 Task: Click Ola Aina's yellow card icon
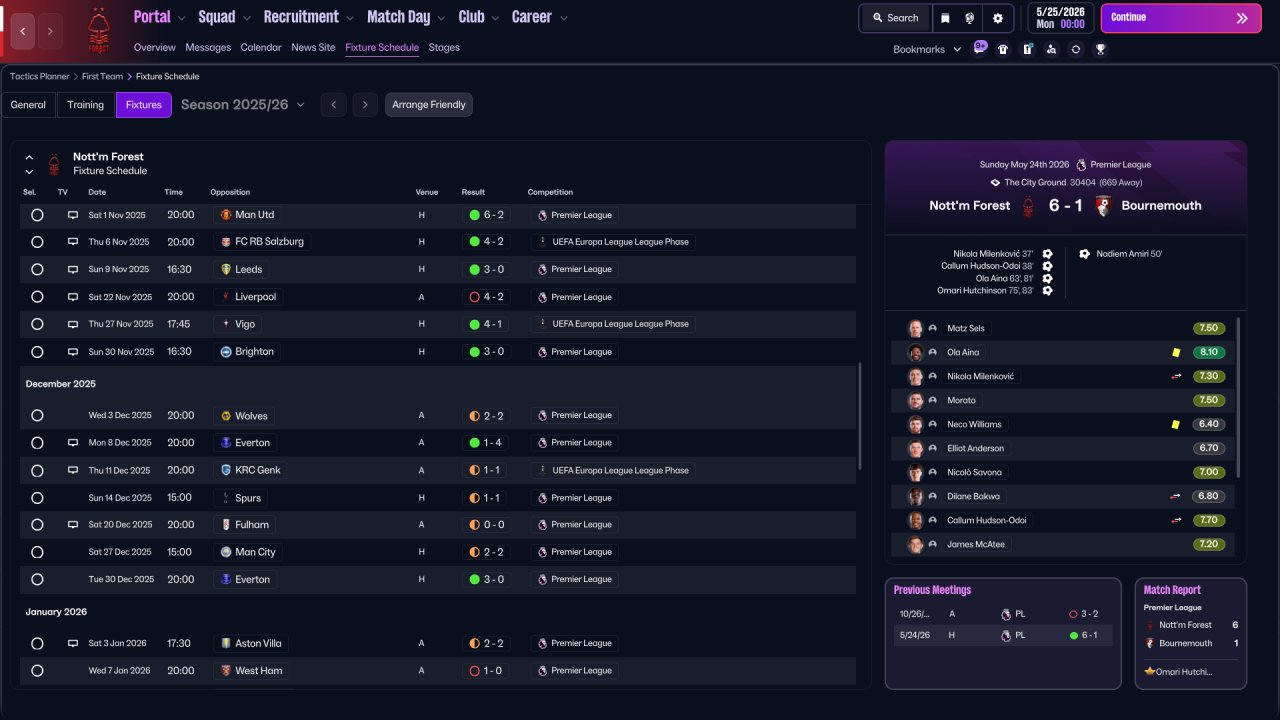[1176, 353]
